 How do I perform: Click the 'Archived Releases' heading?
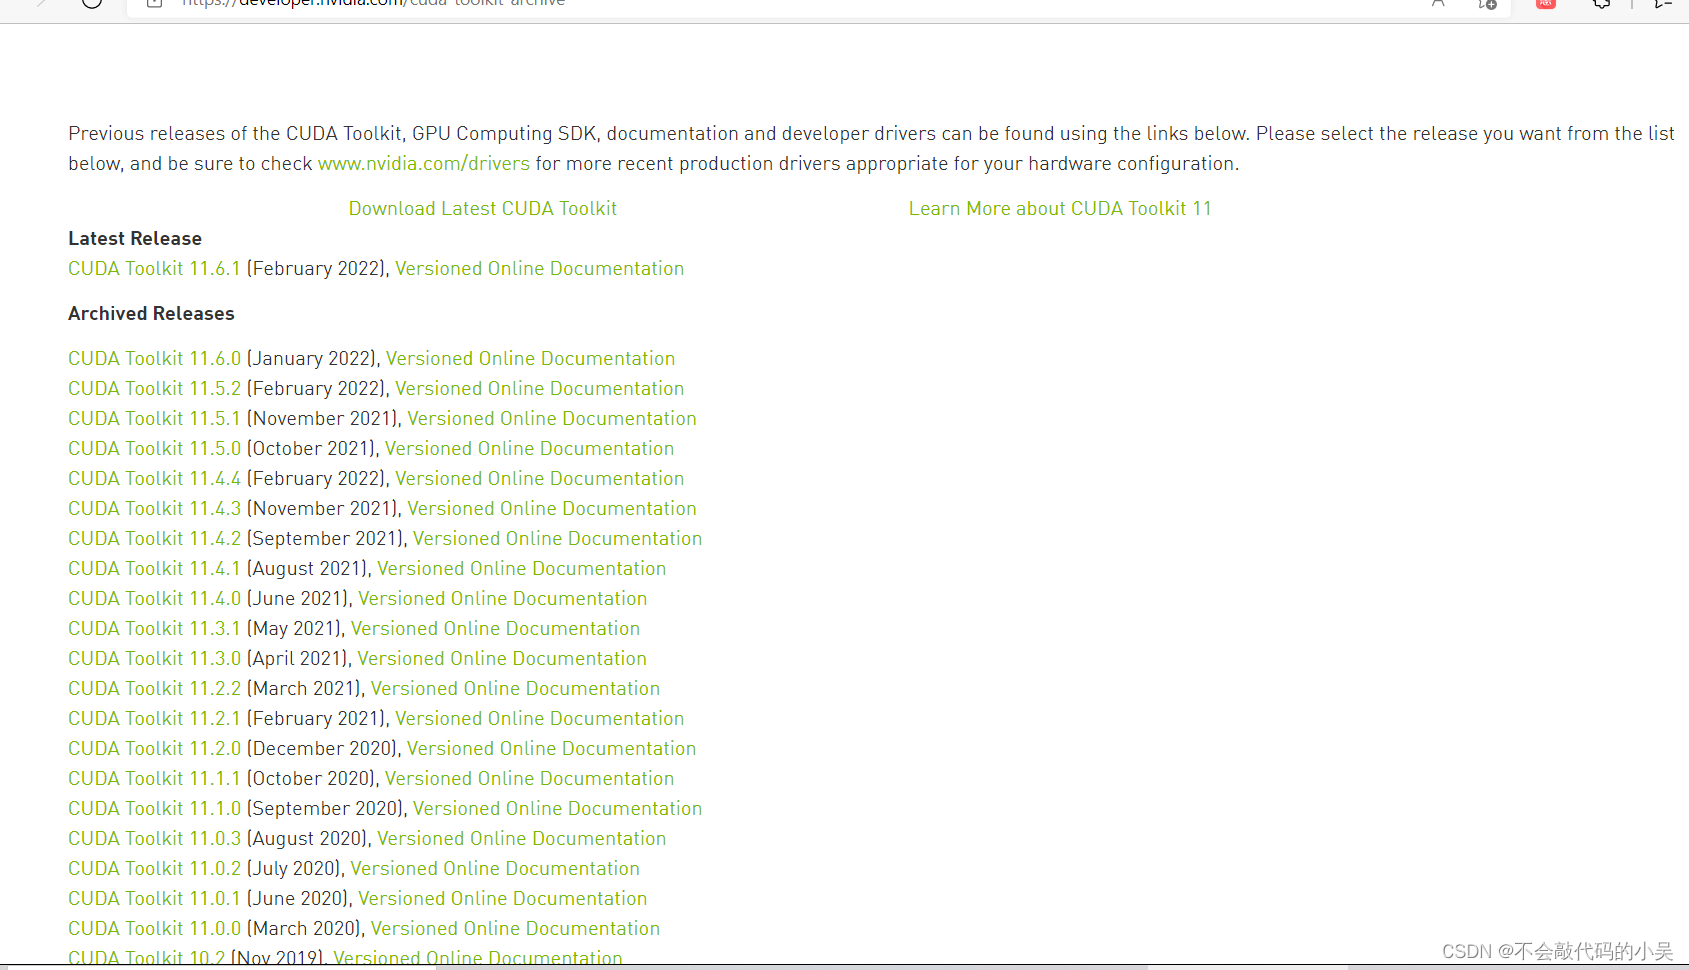[x=151, y=314]
